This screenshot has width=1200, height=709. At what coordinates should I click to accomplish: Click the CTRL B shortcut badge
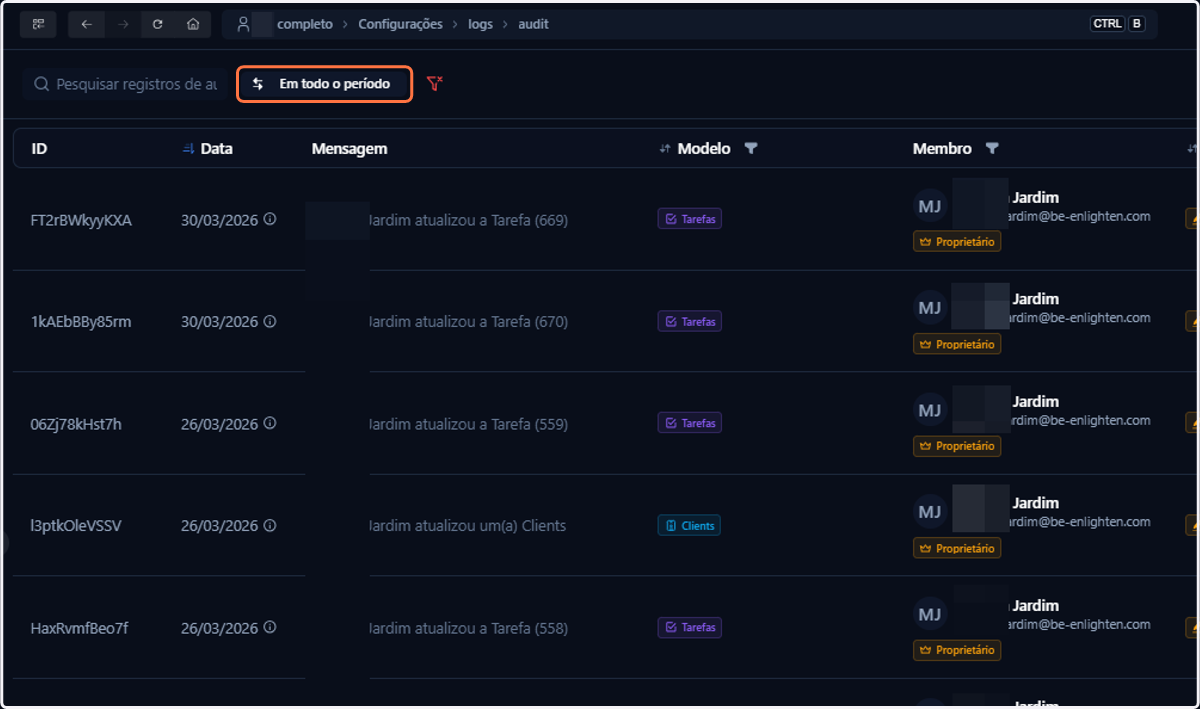pyautogui.click(x=1118, y=24)
